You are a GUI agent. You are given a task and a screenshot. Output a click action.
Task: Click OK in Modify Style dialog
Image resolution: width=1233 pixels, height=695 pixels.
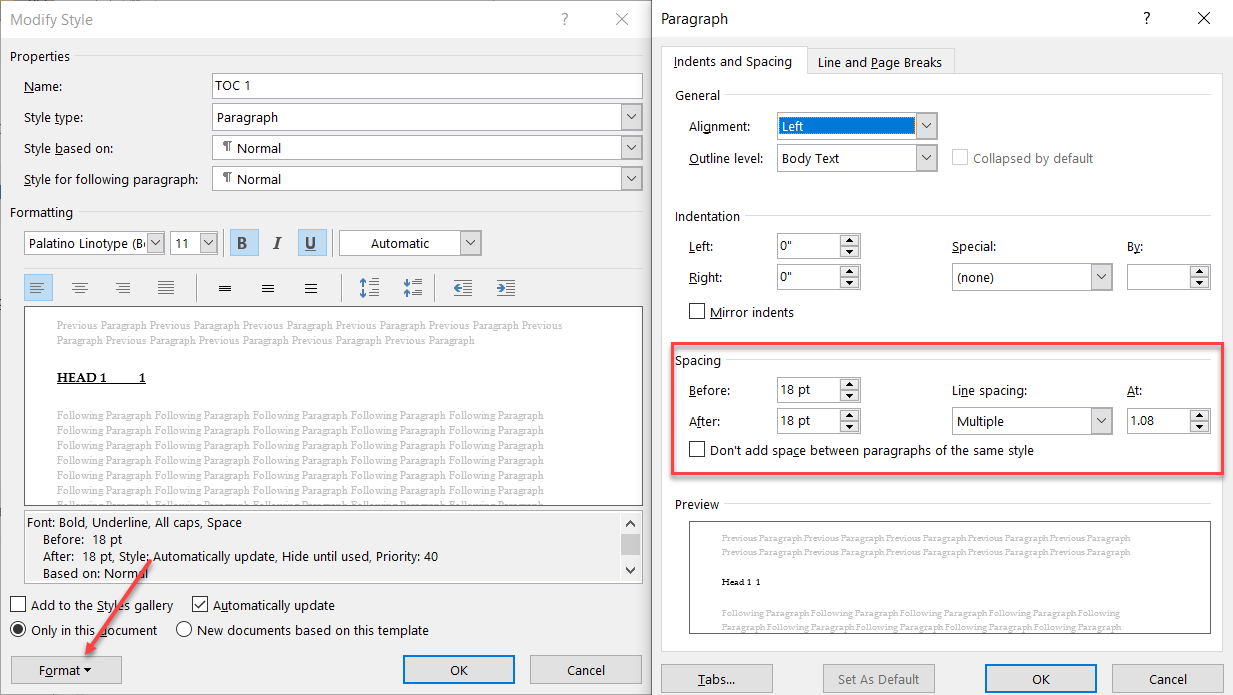[459, 670]
